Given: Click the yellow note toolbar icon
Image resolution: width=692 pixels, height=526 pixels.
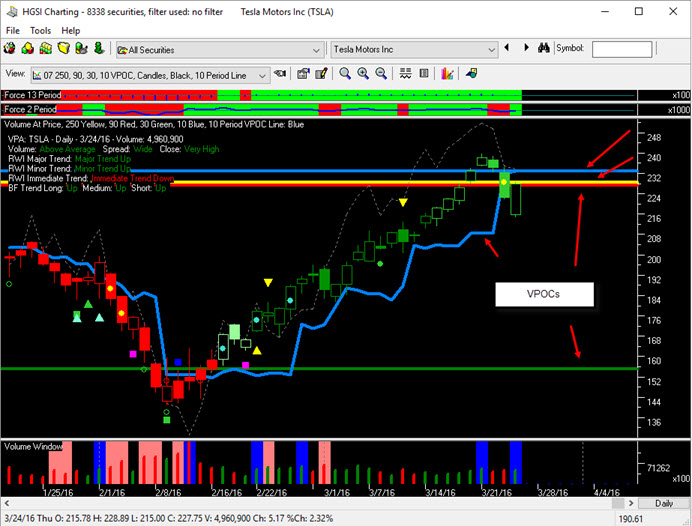Looking at the screenshot, I should pyautogui.click(x=64, y=49).
